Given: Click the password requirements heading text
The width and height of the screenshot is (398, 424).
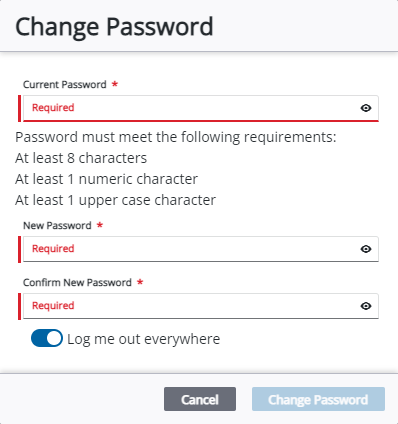Looking at the screenshot, I should (x=176, y=137).
